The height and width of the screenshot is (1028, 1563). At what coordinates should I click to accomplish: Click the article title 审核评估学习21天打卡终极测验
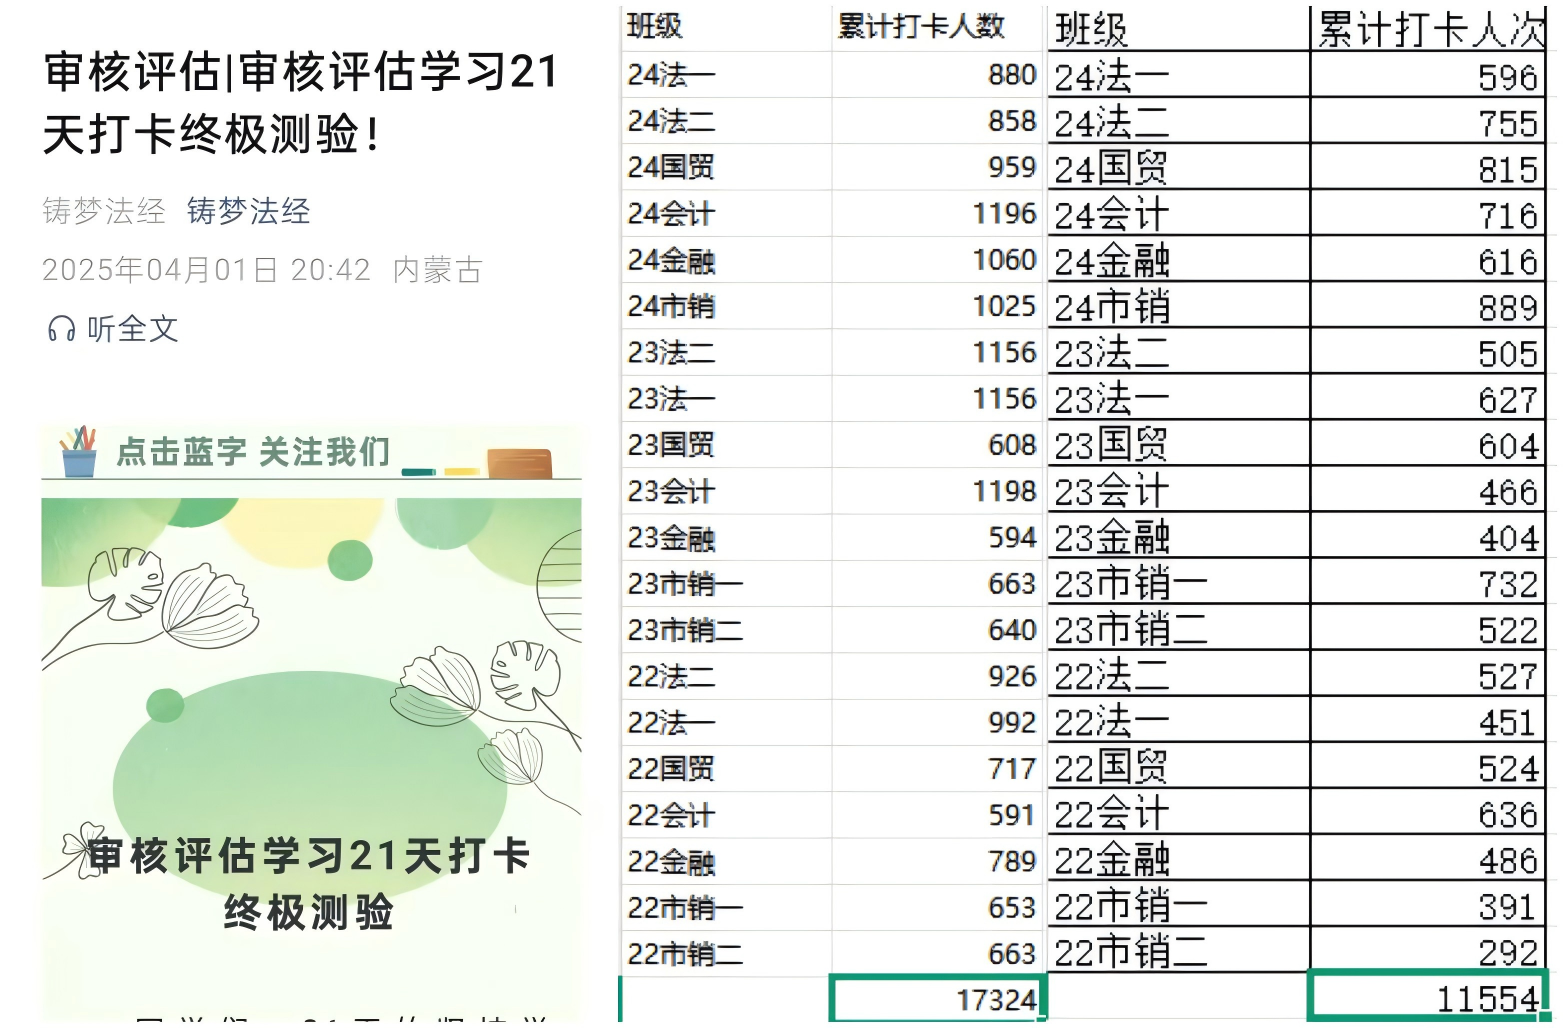pos(300,103)
